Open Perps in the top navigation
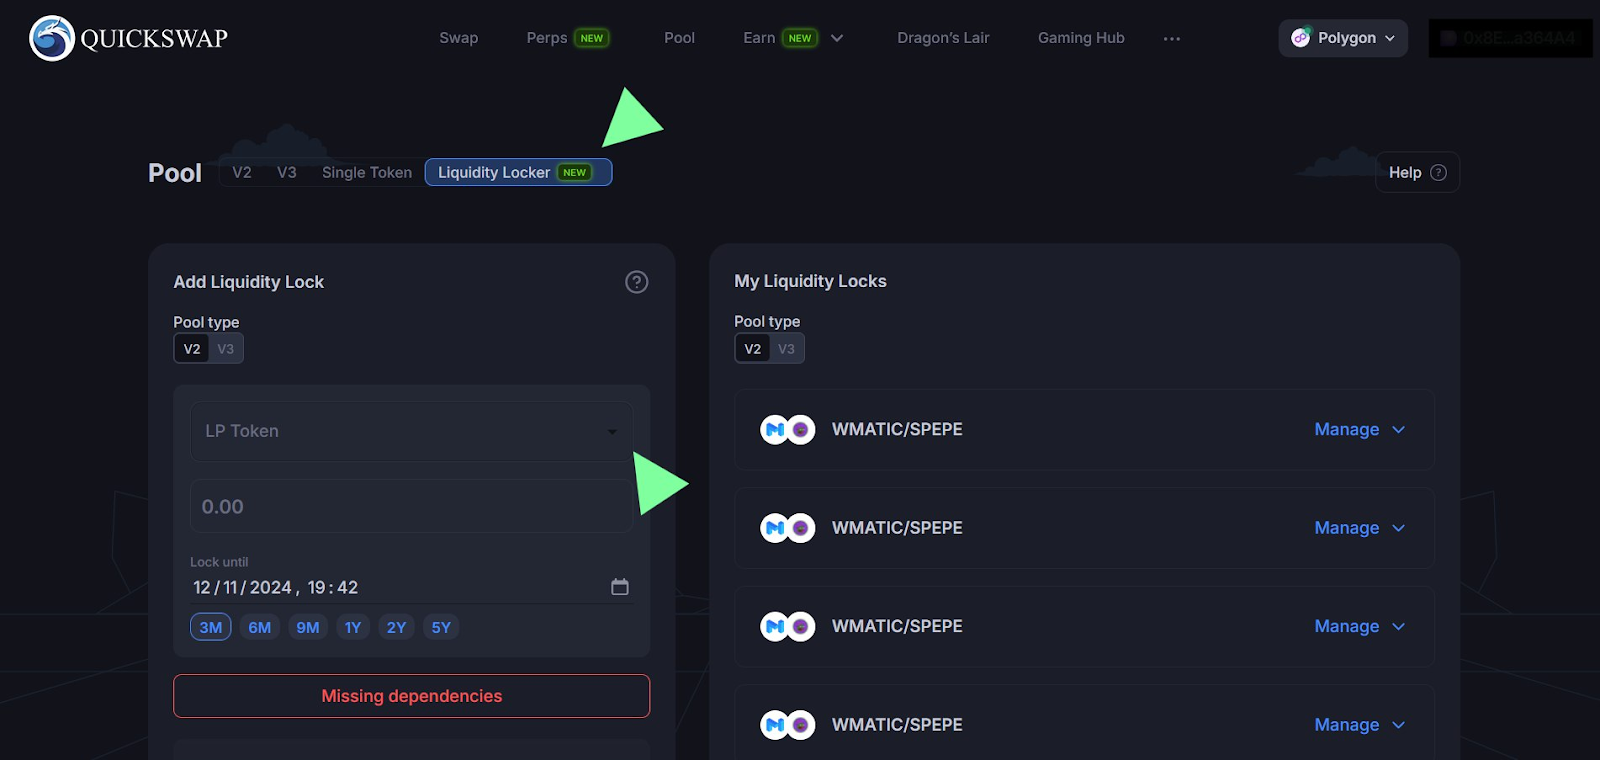Image resolution: width=1600 pixels, height=760 pixels. point(547,38)
